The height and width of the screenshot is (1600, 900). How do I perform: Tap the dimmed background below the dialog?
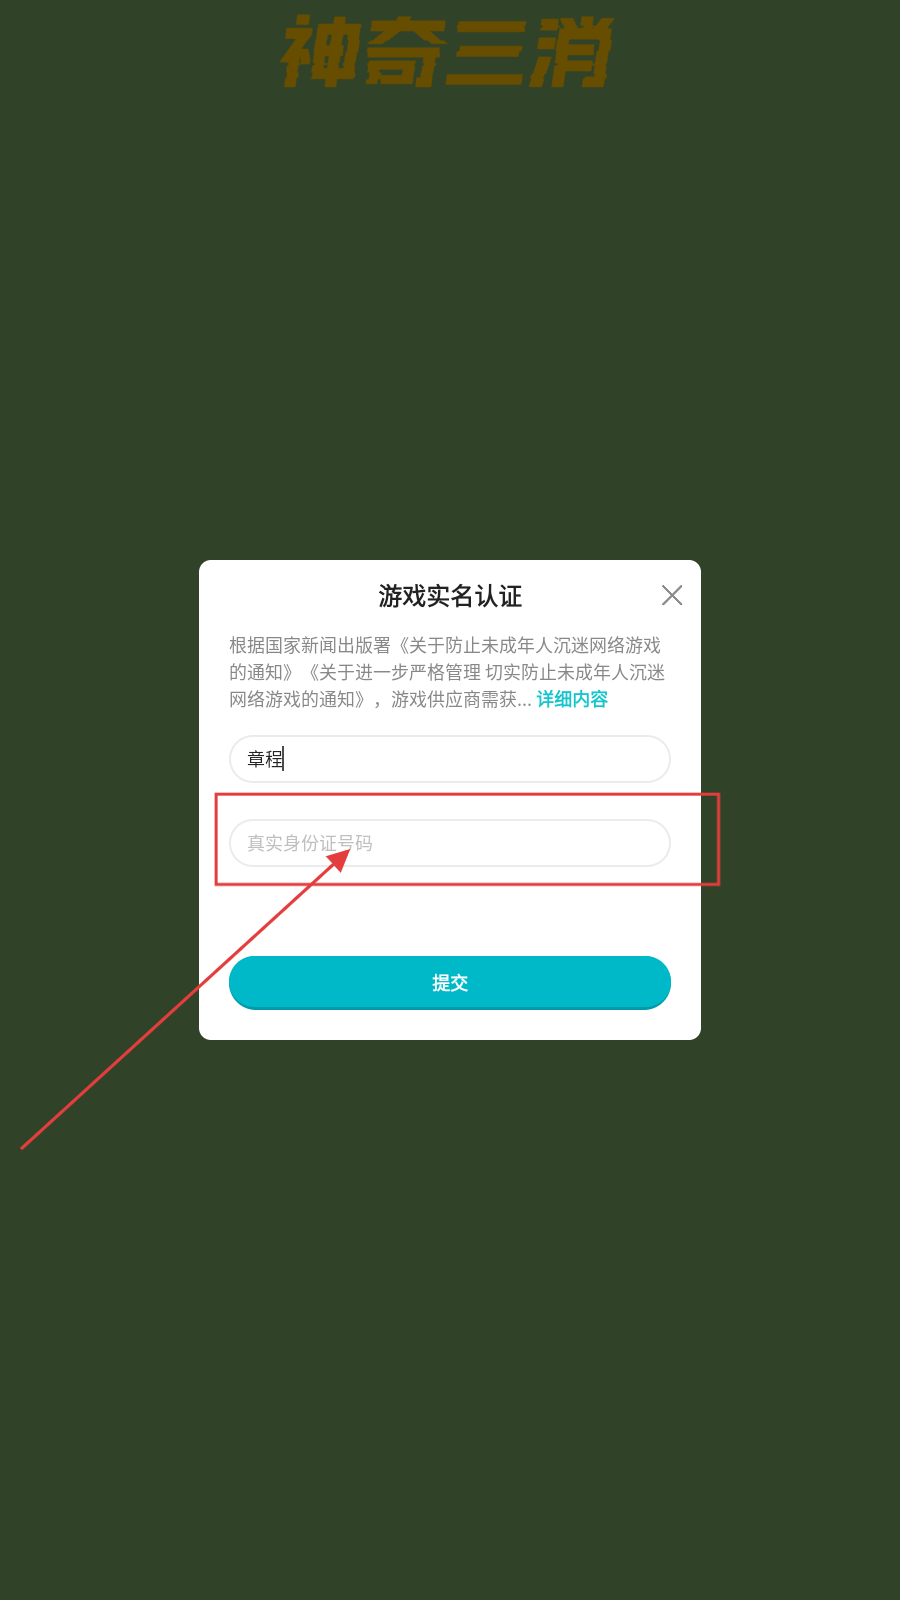click(x=450, y=1300)
